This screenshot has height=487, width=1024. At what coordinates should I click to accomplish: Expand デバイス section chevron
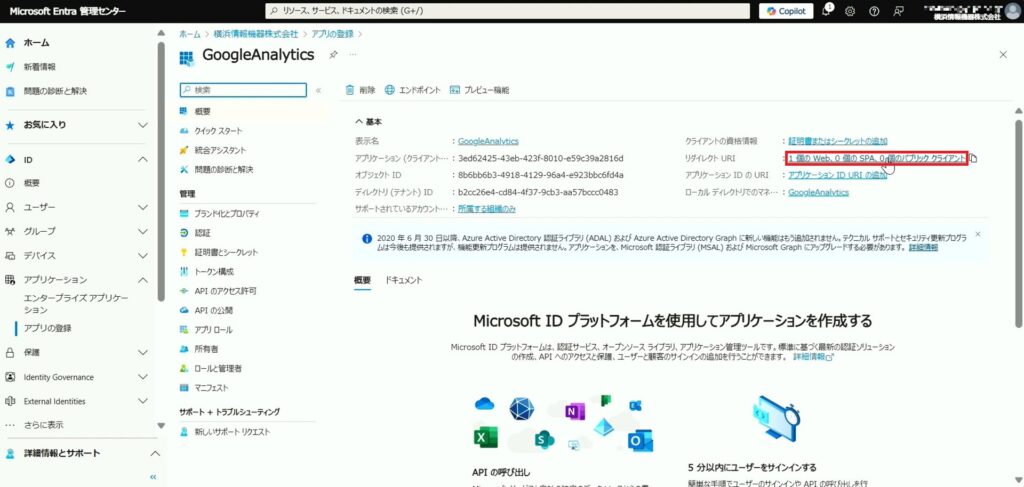[x=143, y=255]
